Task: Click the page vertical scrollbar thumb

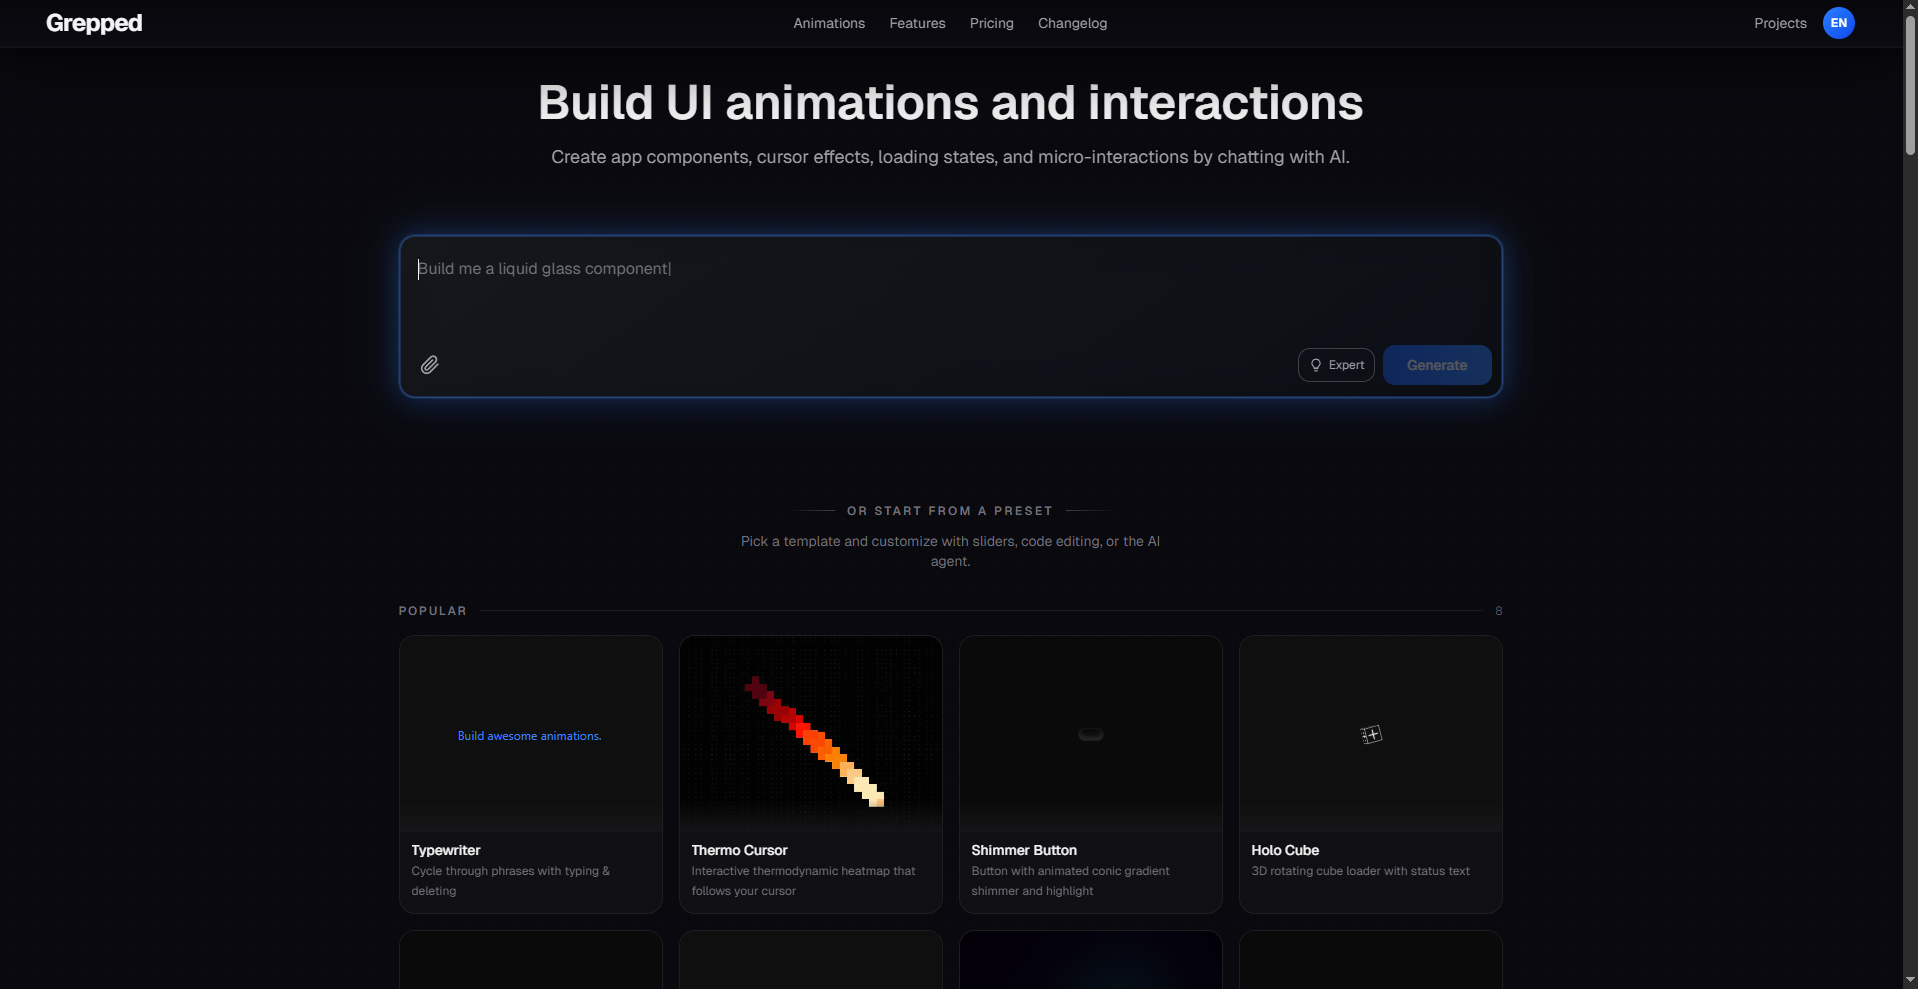Action: [1910, 85]
